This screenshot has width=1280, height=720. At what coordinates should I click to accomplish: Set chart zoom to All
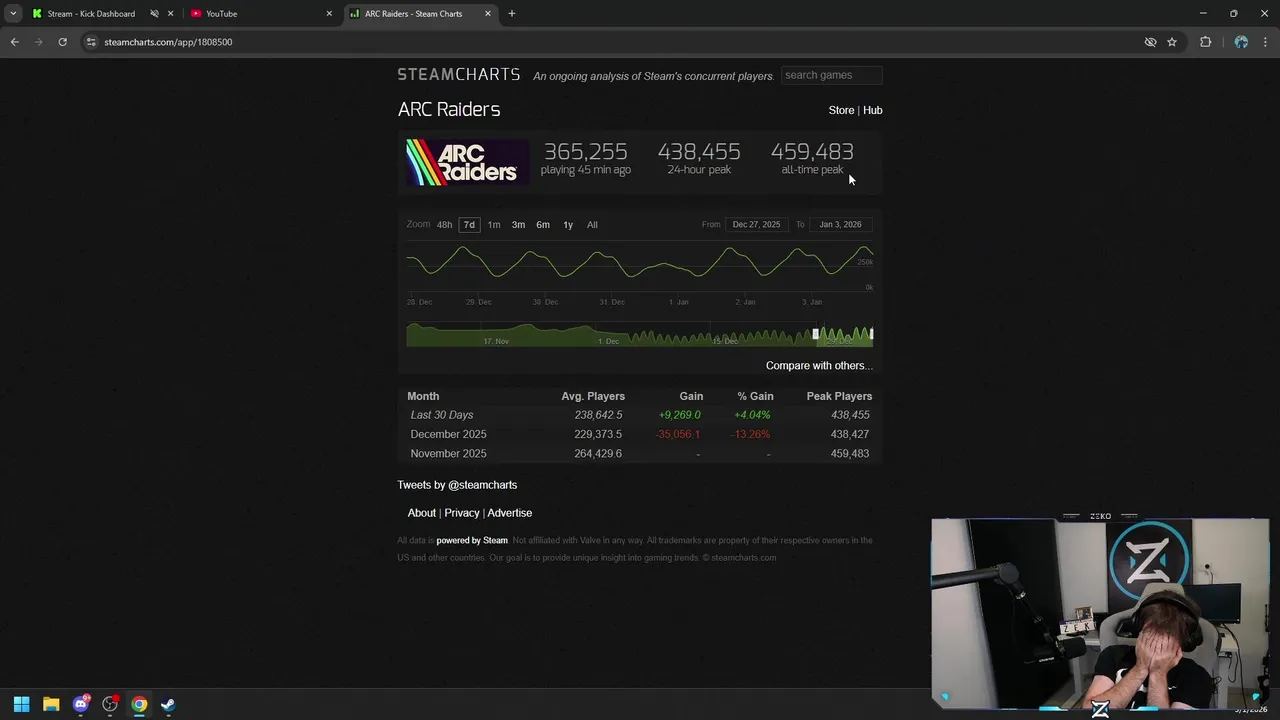pos(592,225)
